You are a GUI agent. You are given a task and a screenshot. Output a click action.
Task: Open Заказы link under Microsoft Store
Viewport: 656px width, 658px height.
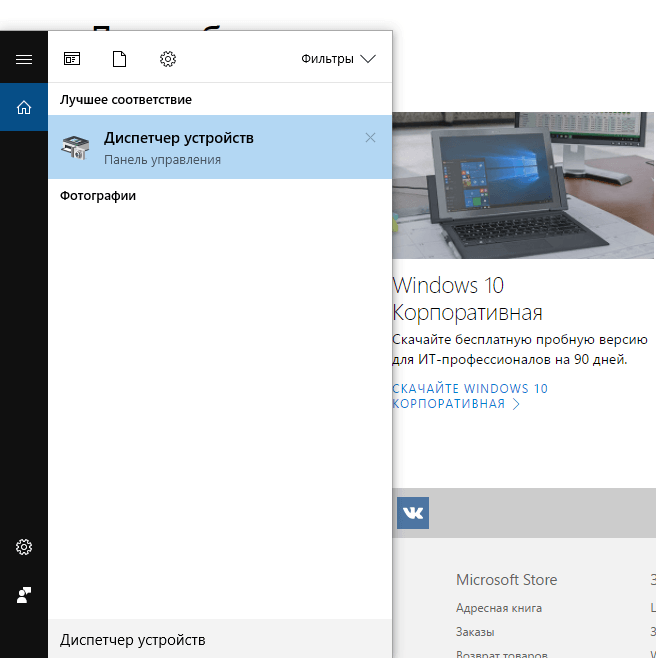(x=475, y=632)
